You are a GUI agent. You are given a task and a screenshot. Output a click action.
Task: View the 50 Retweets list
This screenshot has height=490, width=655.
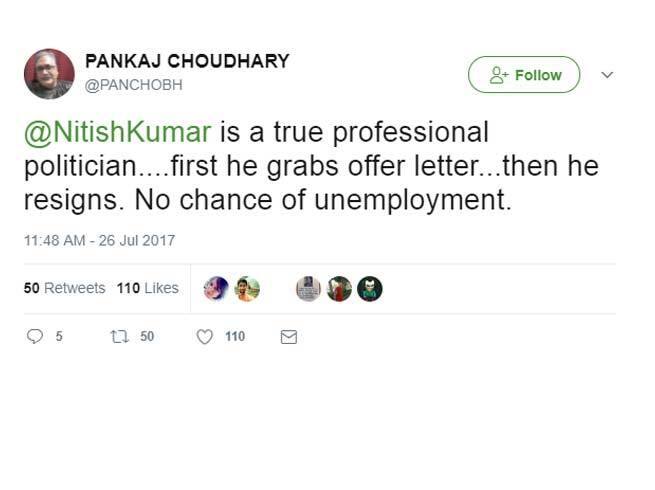point(64,288)
